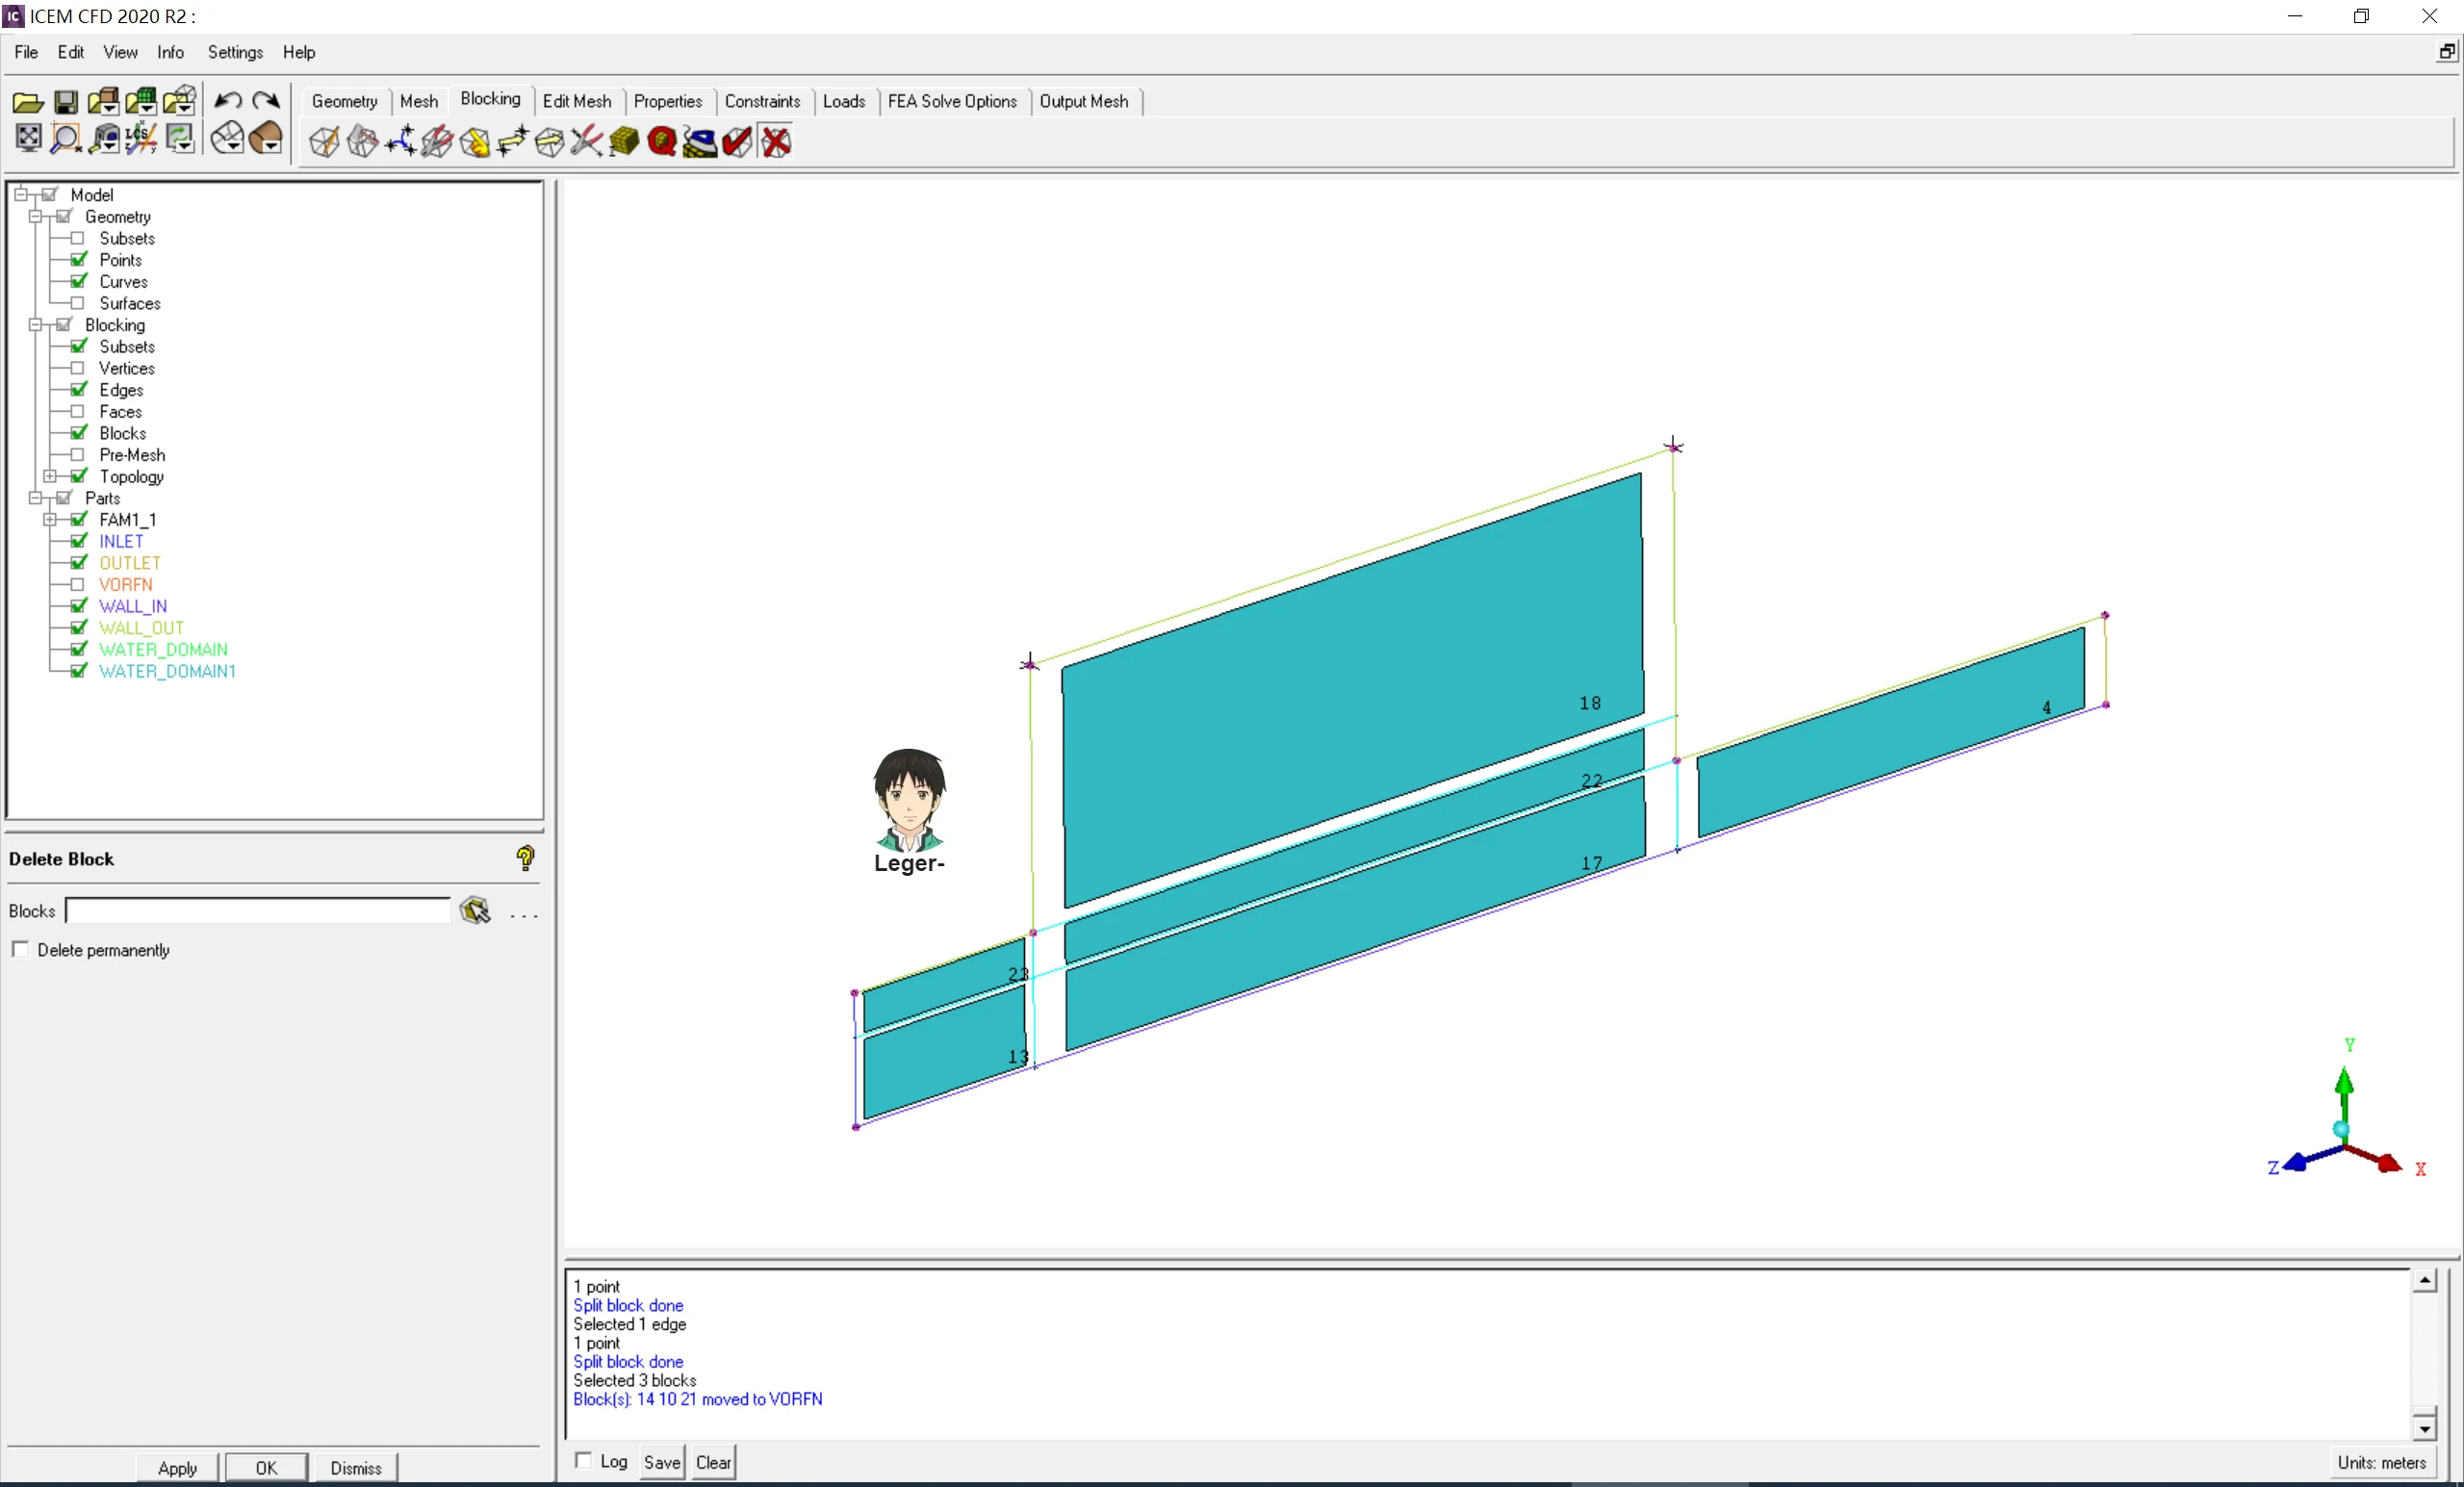The height and width of the screenshot is (1487, 2464).
Task: Click the Pre-Mesh Params icon
Action: [x=624, y=142]
